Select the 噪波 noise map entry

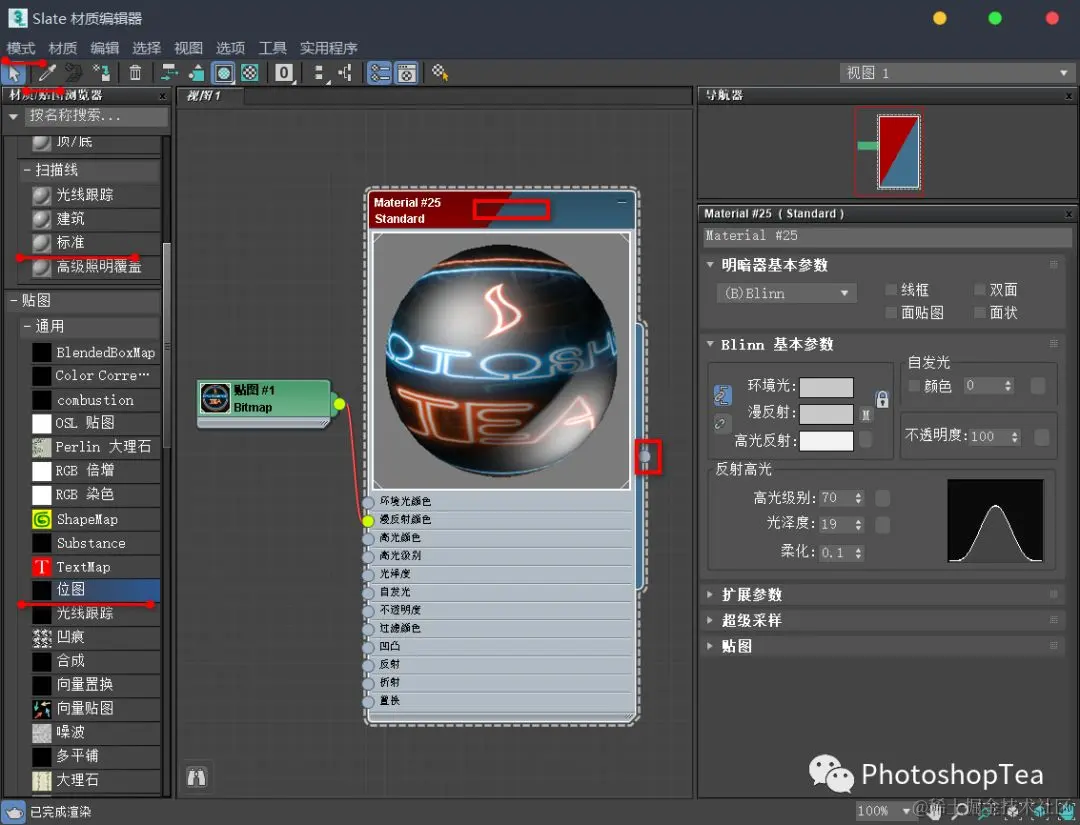pyautogui.click(x=96, y=732)
